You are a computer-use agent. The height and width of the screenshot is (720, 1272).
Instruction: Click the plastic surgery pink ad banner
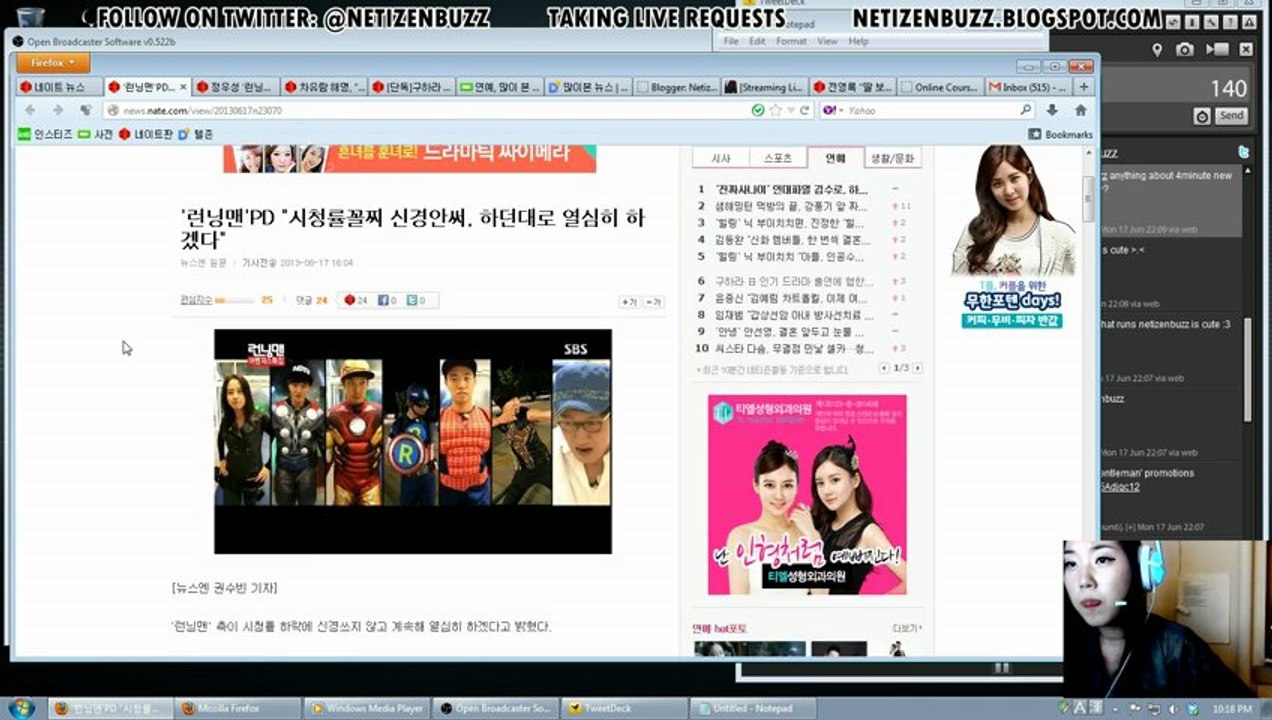click(x=807, y=495)
